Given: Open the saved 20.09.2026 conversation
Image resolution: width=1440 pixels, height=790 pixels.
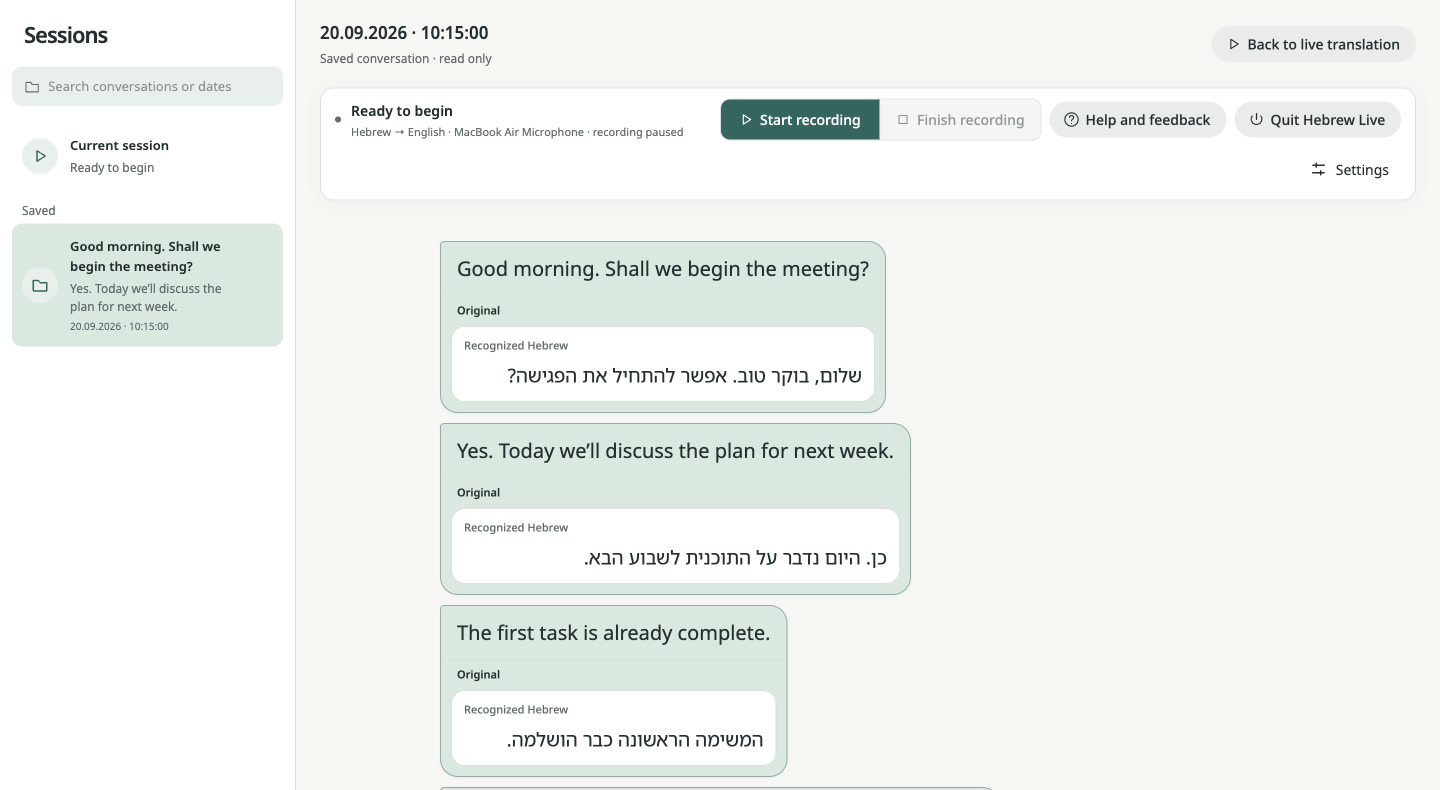Looking at the screenshot, I should [147, 285].
